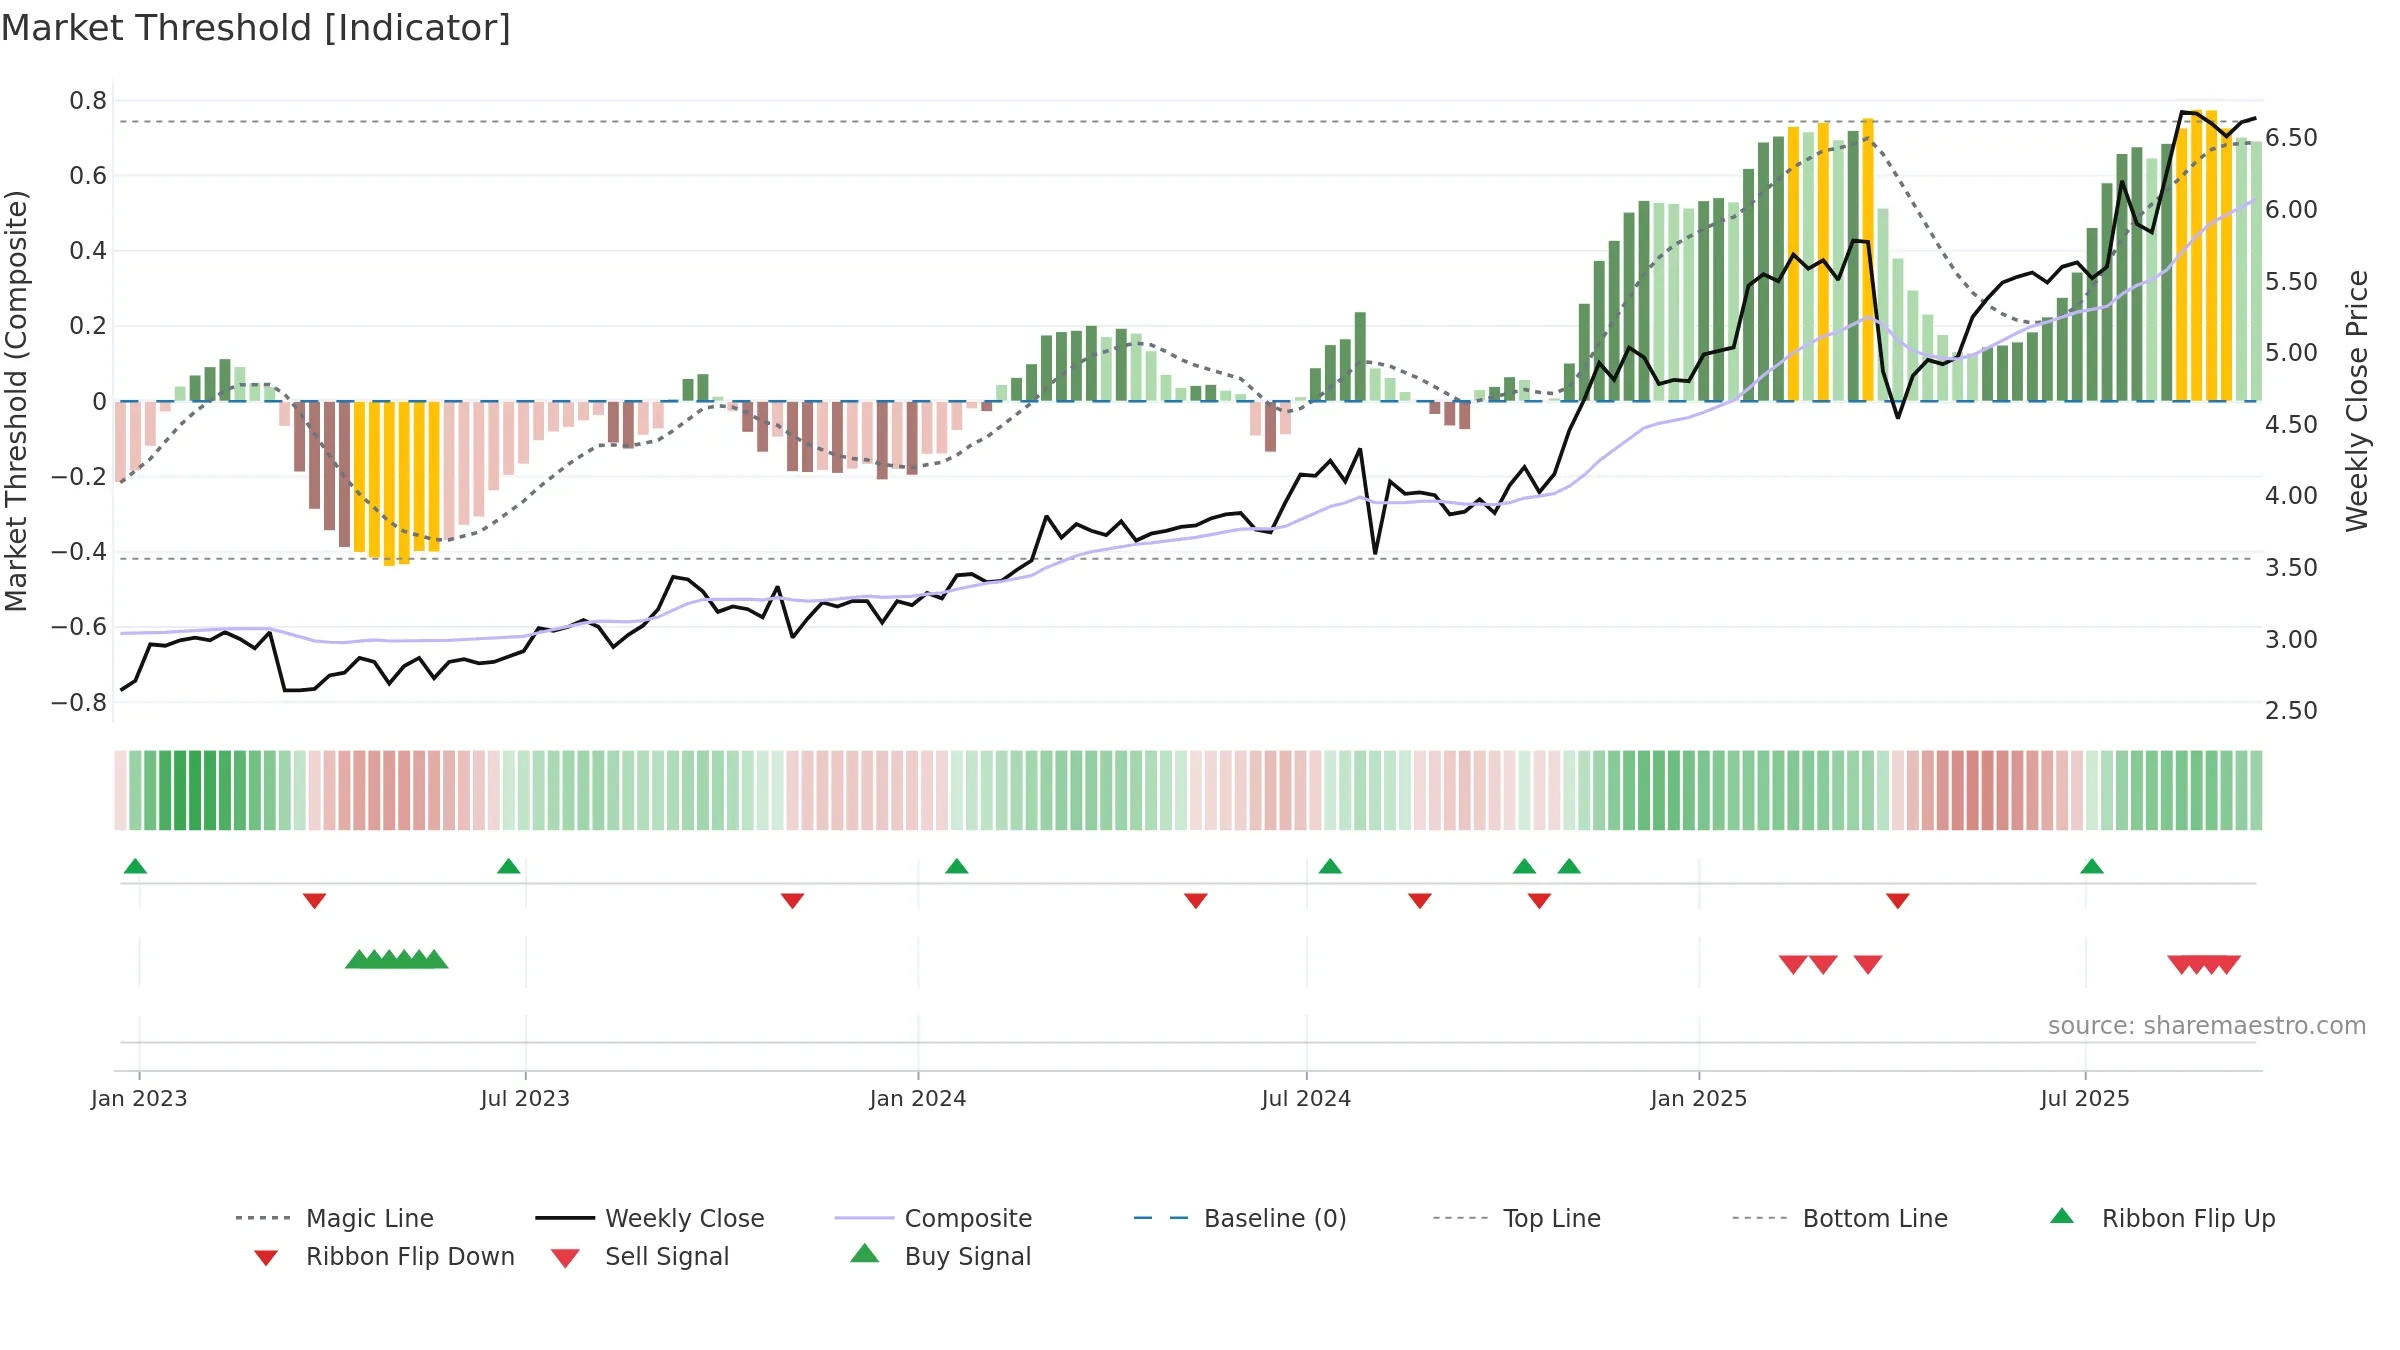This screenshot has width=2400, height=1350.
Task: Click the first Sell Signal triangle of 2025
Action: [x=1793, y=964]
